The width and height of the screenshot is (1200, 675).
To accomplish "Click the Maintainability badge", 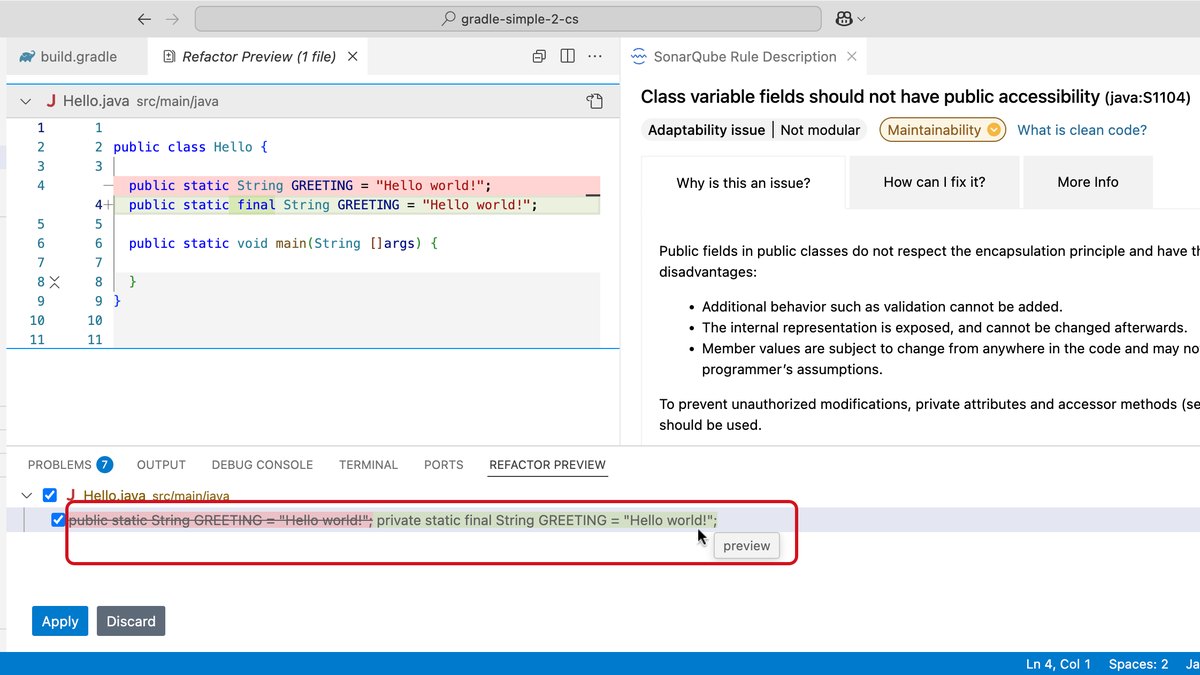I will point(944,130).
